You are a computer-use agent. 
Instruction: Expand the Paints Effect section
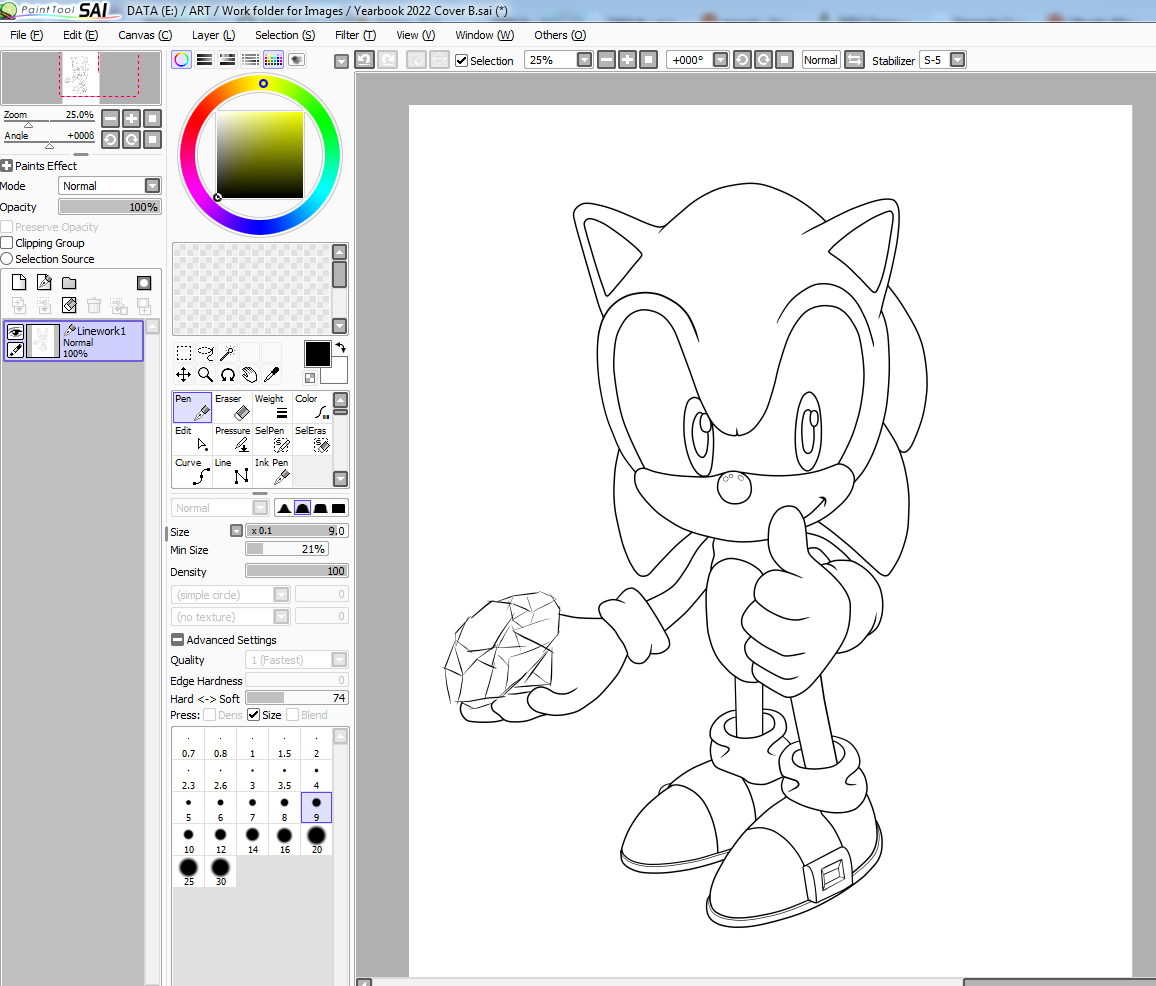7,166
